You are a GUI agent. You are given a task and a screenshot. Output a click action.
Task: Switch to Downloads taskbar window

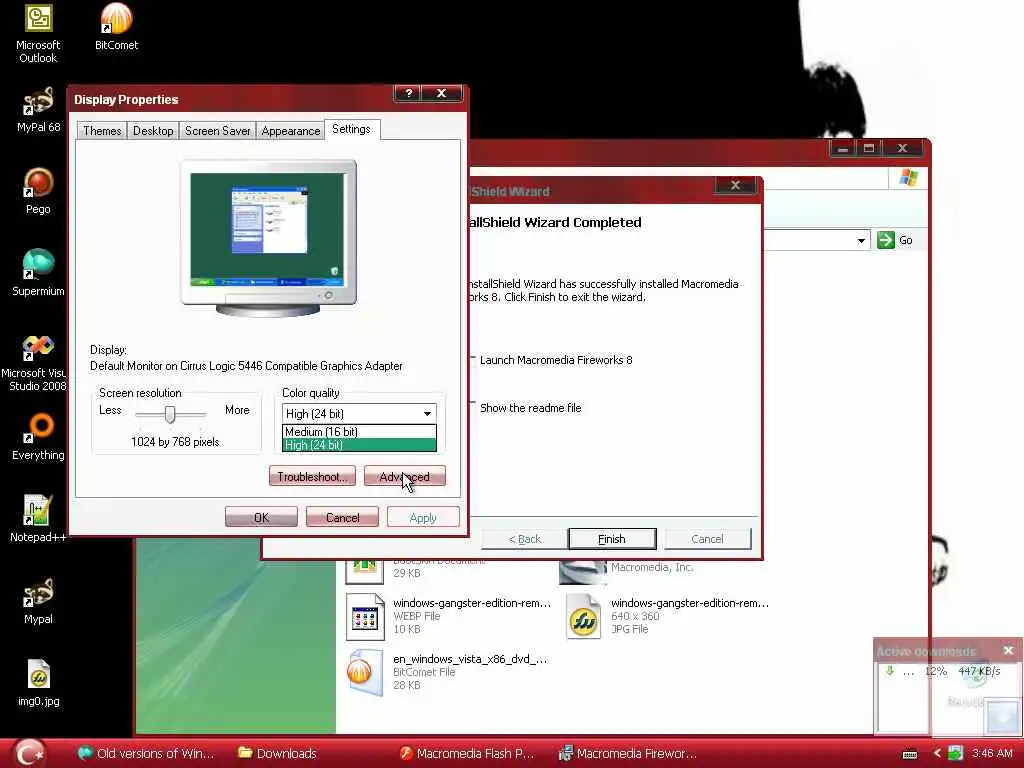278,753
